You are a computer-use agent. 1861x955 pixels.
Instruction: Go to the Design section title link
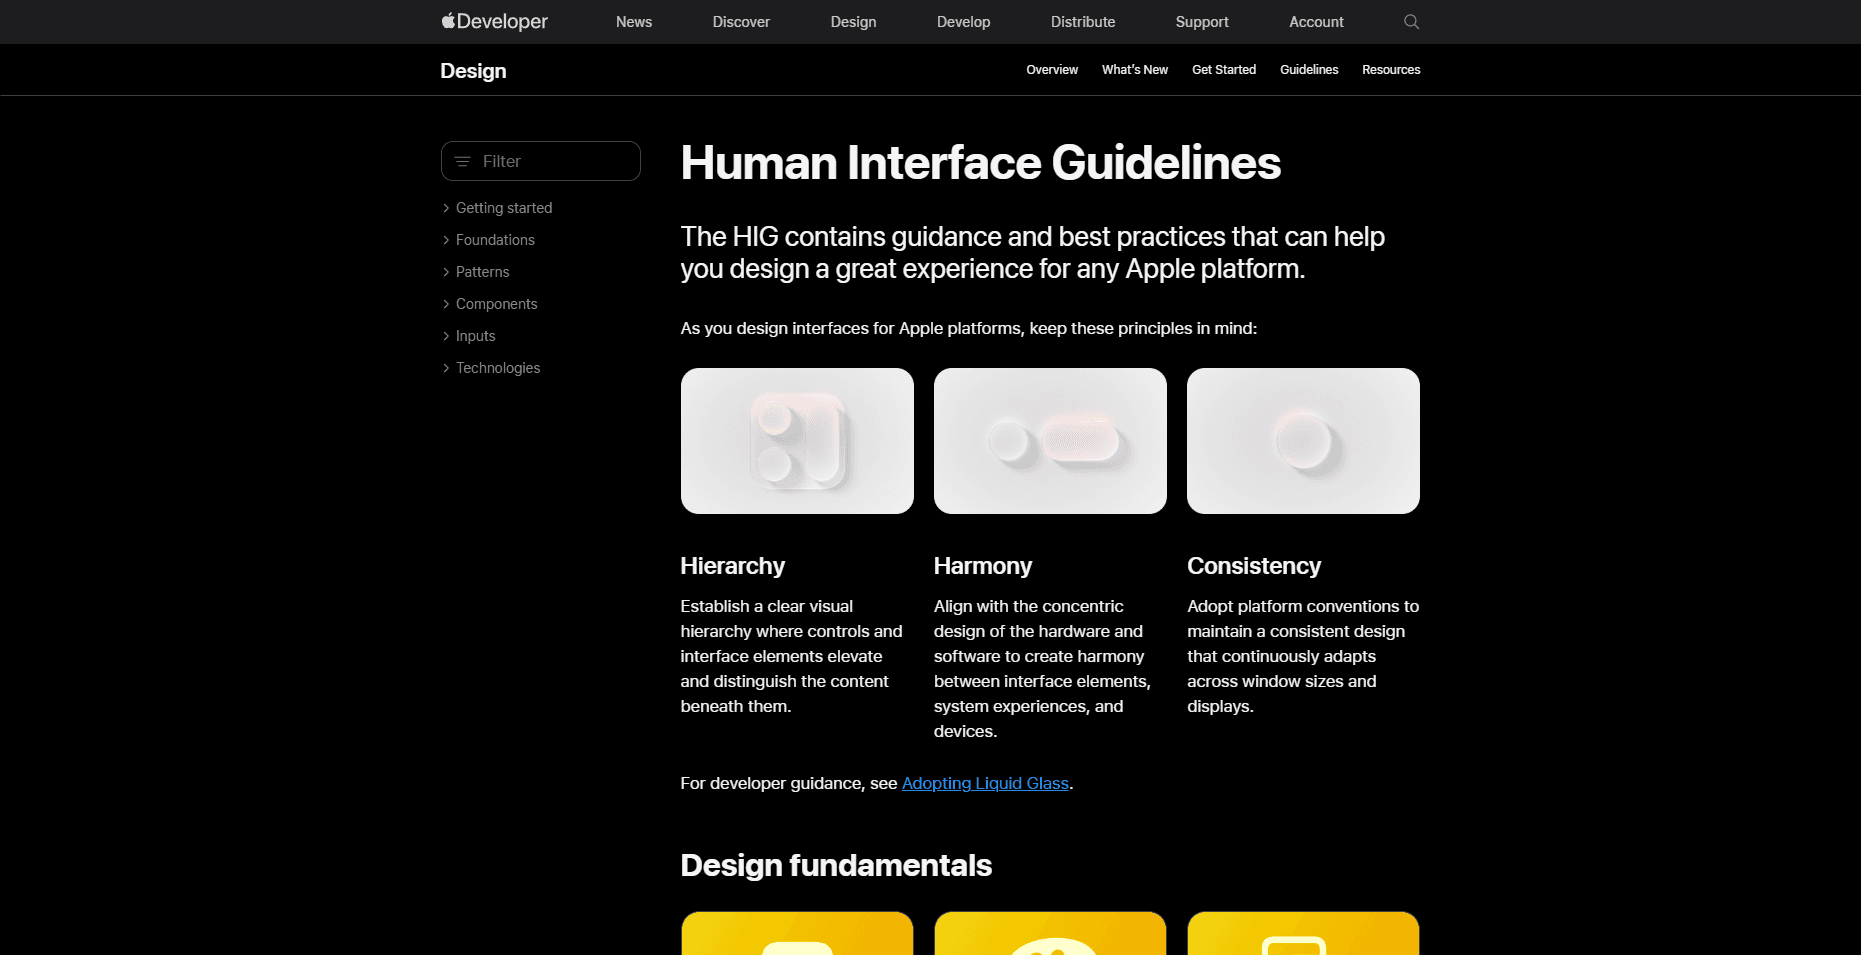[473, 71]
